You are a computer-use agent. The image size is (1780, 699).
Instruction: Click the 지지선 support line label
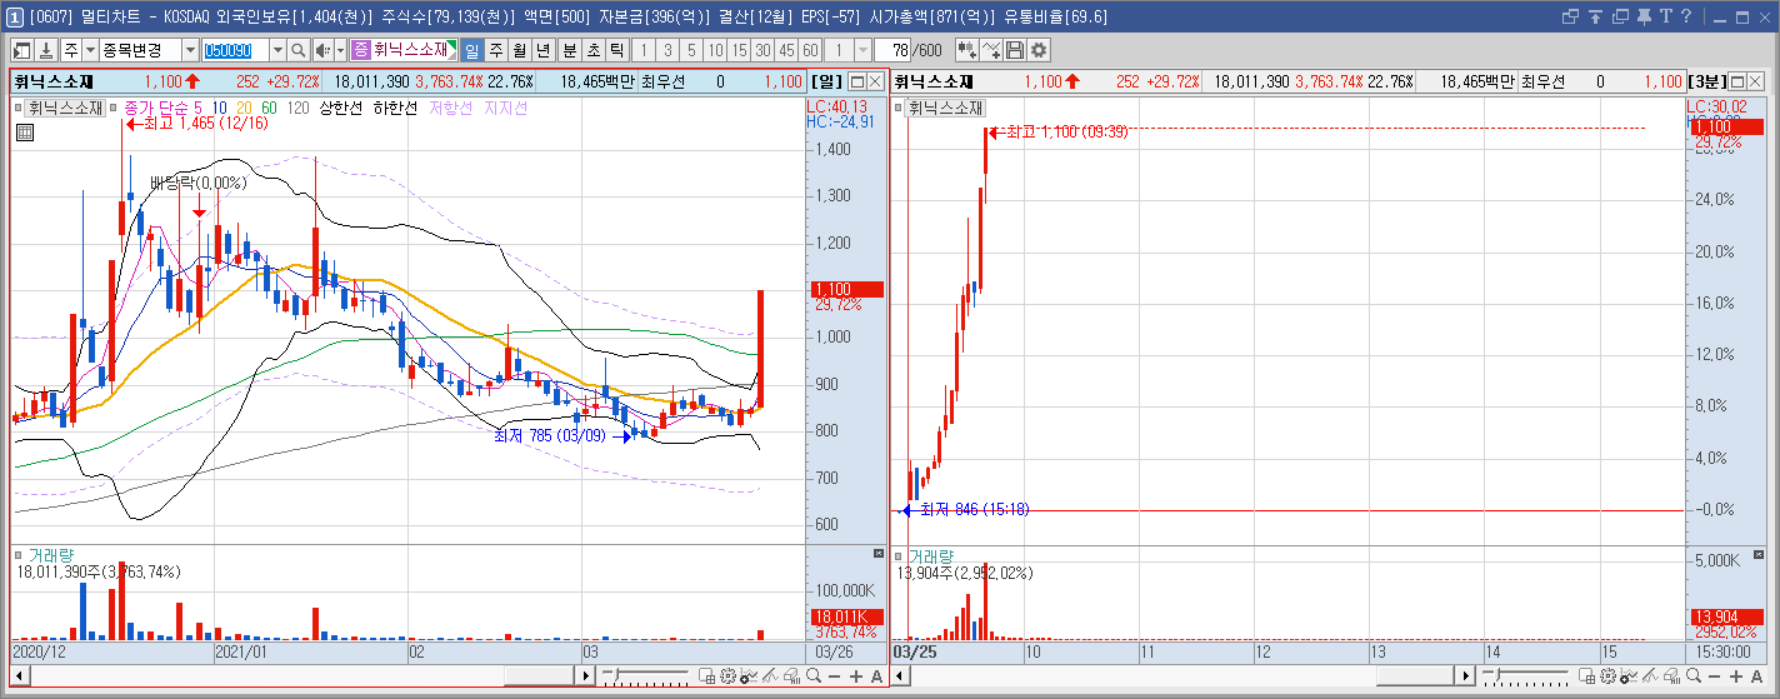tap(505, 108)
